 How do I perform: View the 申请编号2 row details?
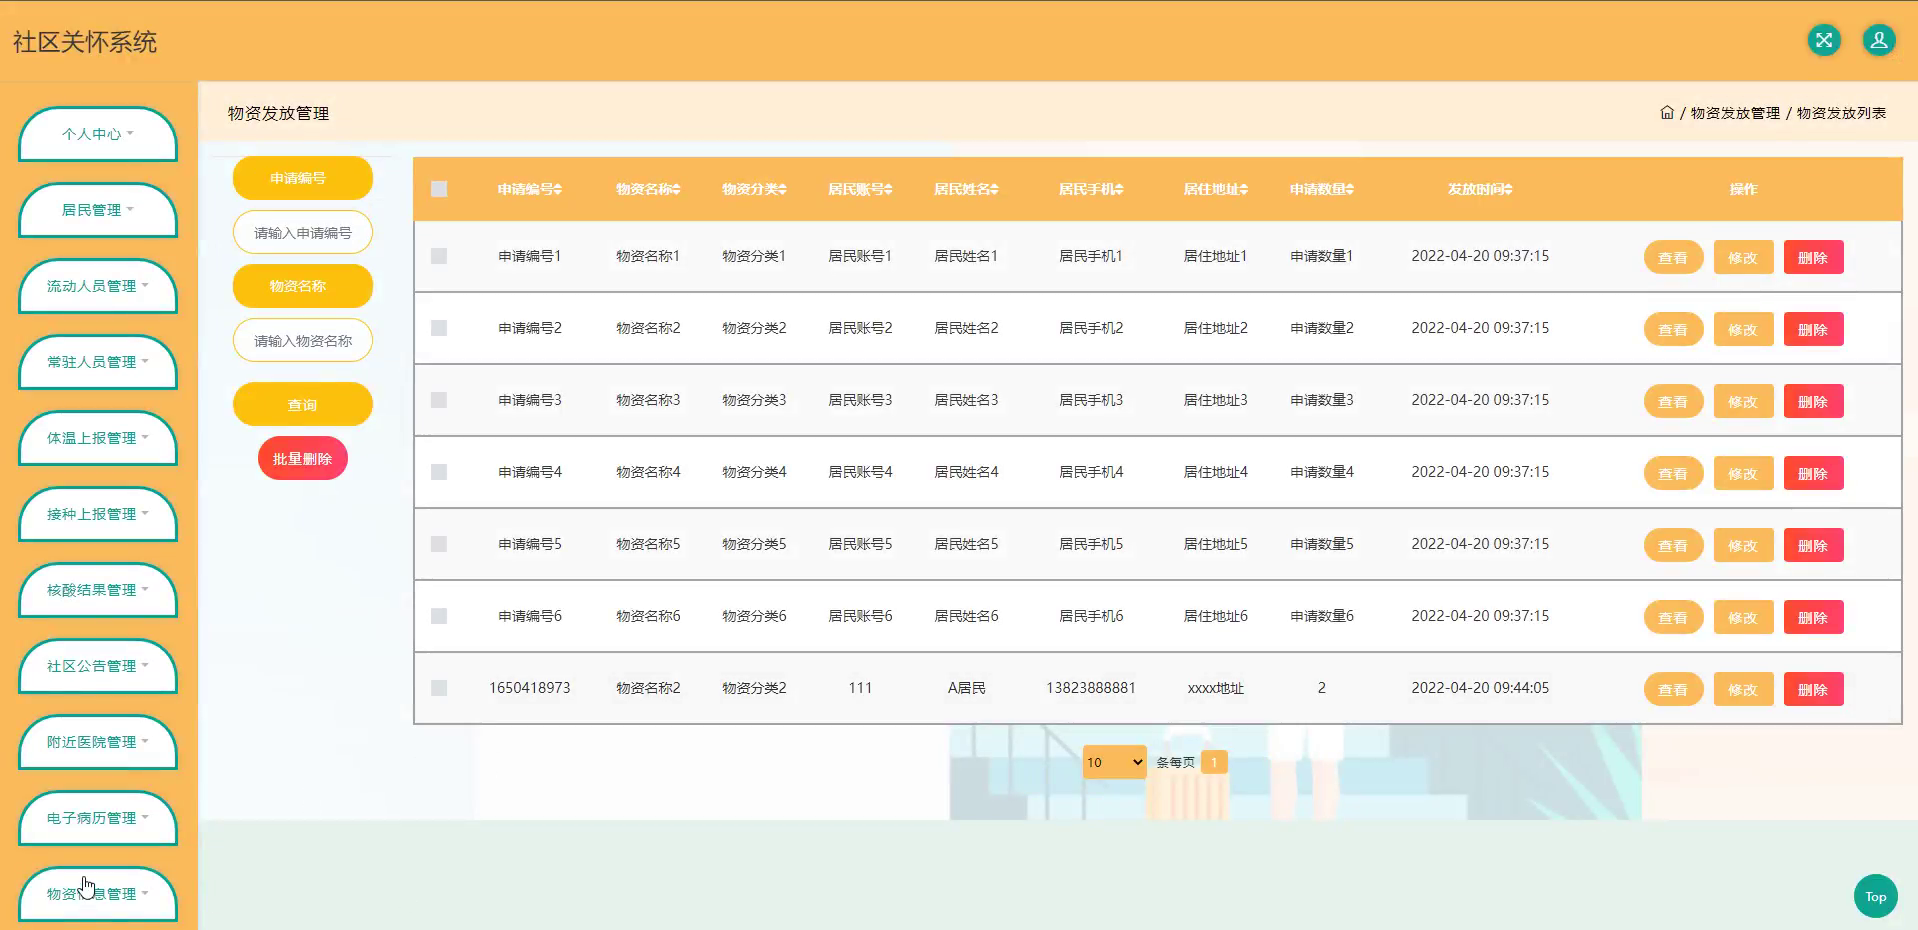1673,329
